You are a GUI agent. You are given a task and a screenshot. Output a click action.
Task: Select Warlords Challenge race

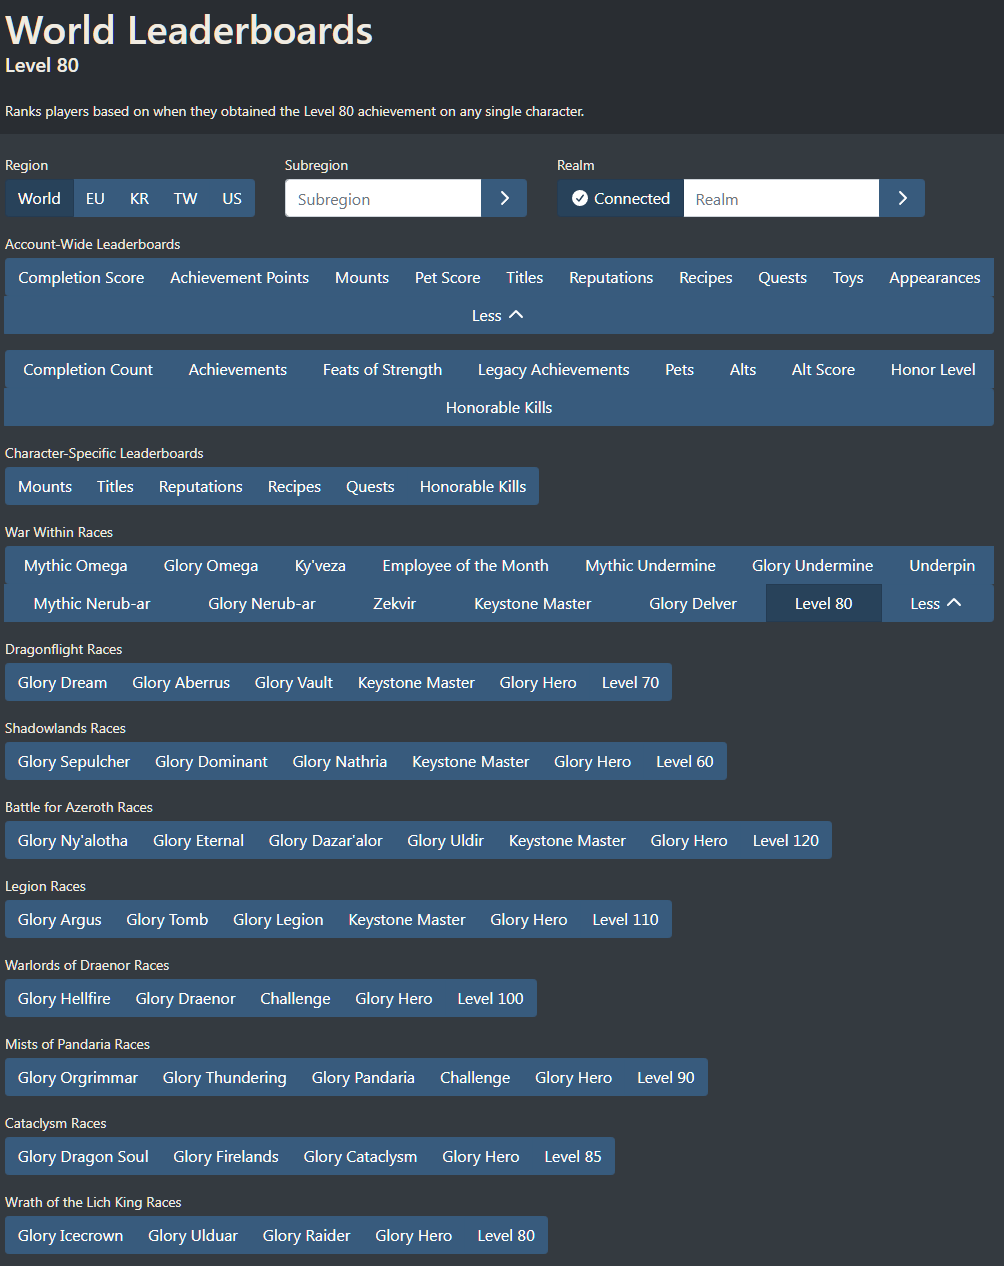[x=295, y=998]
